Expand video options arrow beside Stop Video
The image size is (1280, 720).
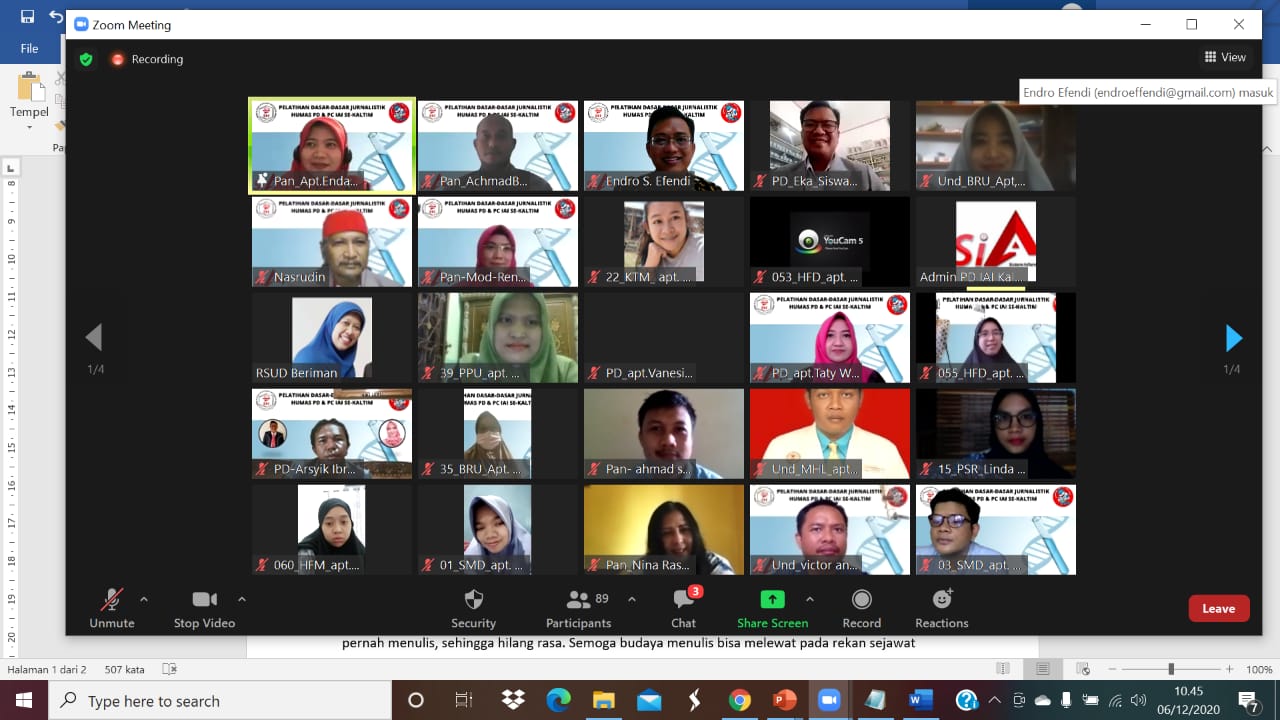241,600
